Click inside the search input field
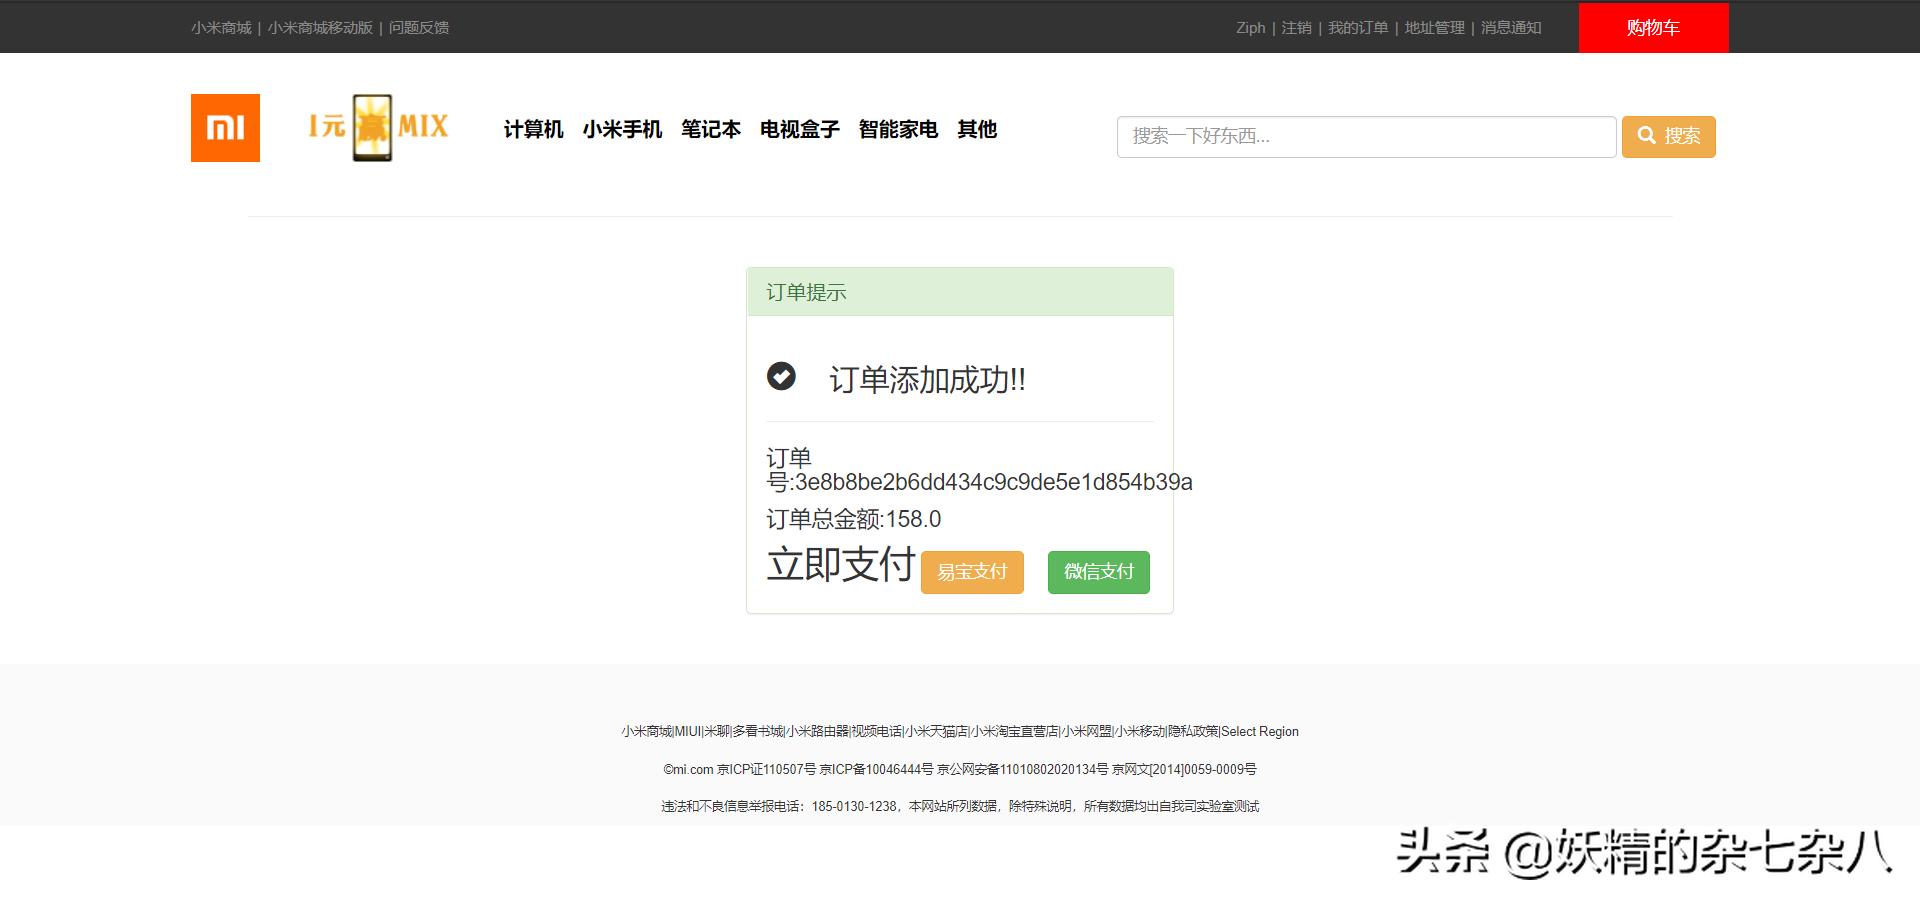This screenshot has height=903, width=1920. click(1365, 136)
